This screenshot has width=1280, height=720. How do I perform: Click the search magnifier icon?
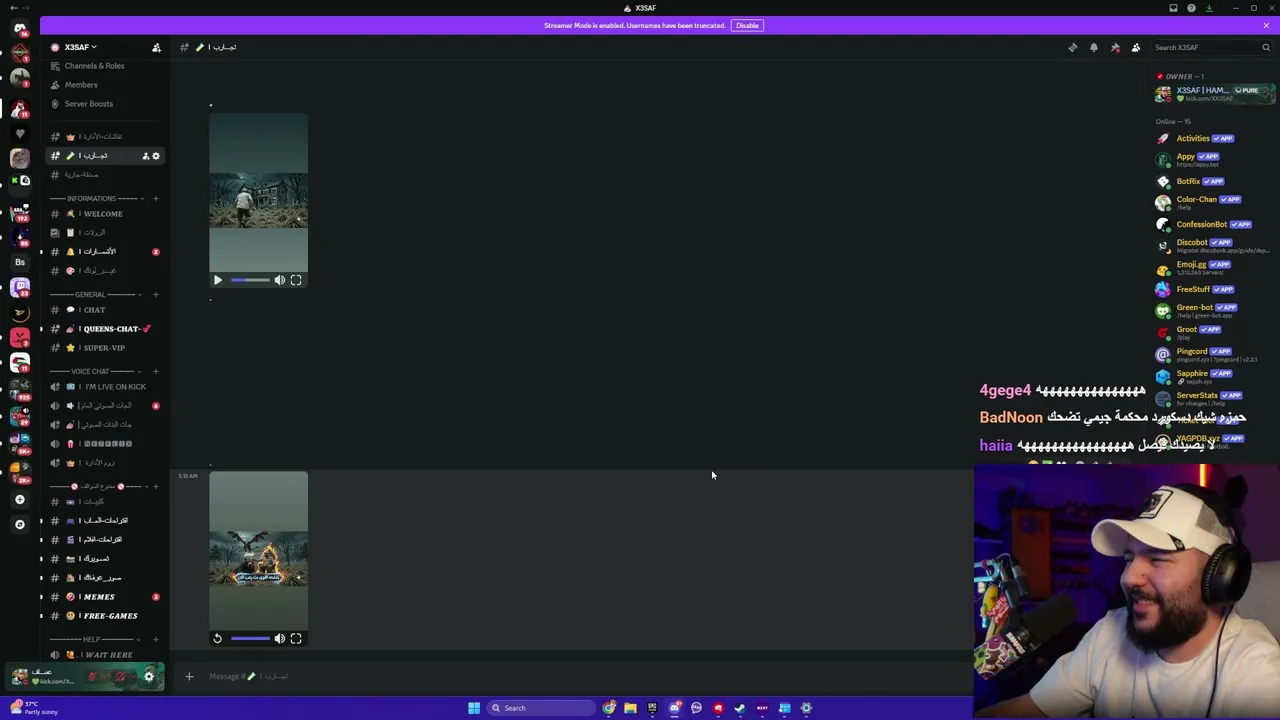(1266, 47)
